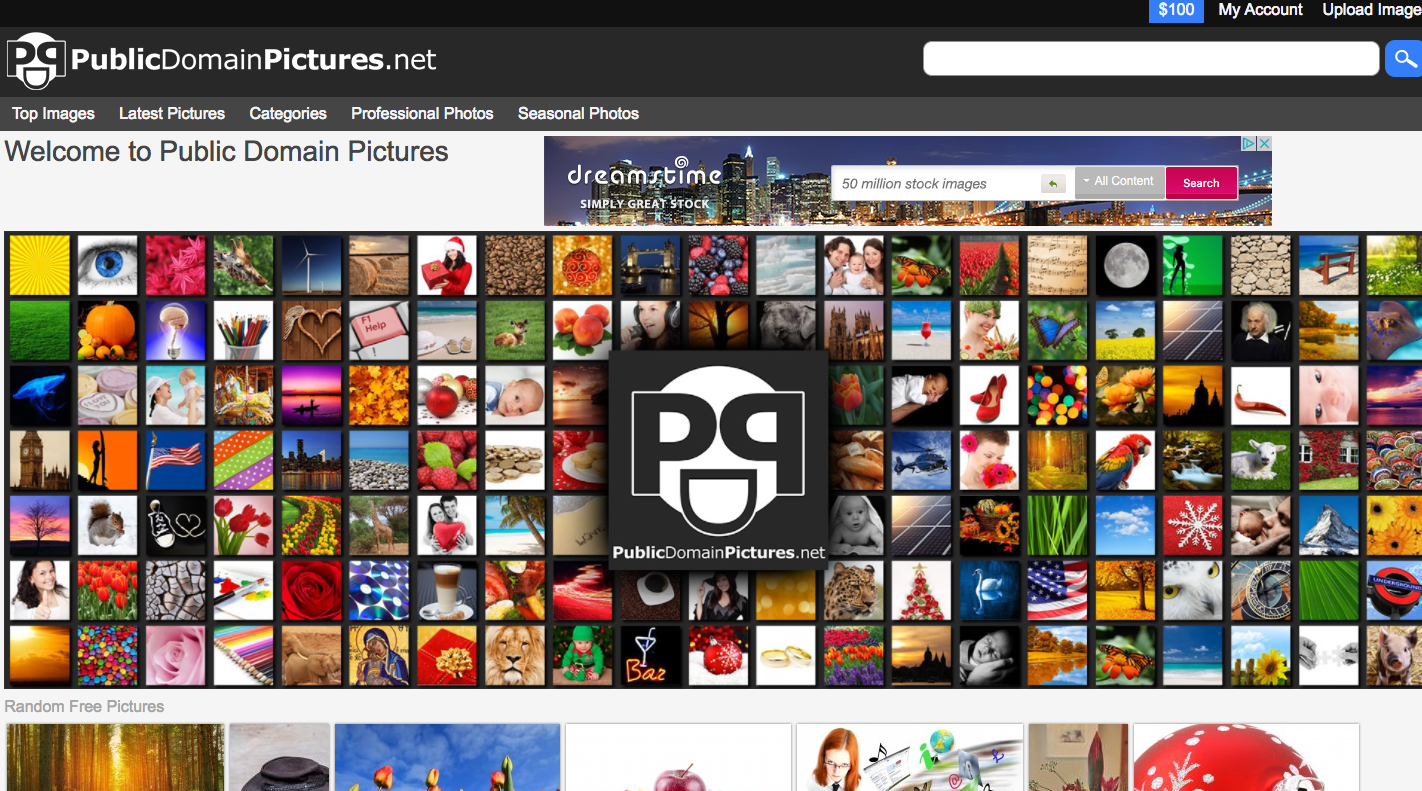Open the squirrel in snow thumbnail
Screen dimensions: 1422x791
[x=108, y=525]
